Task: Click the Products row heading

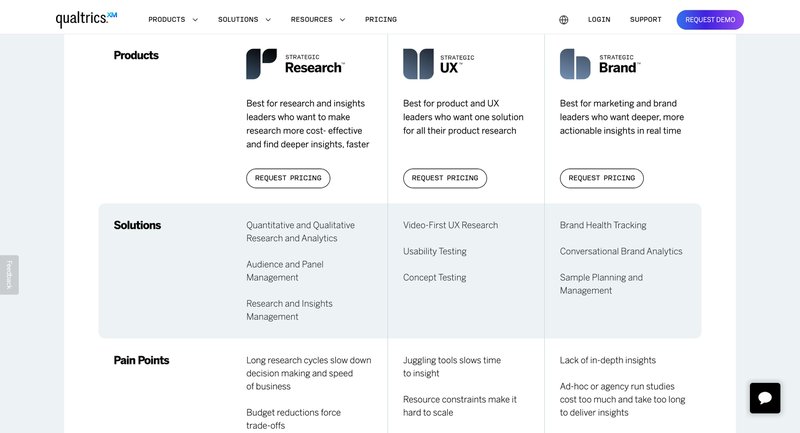Action: click(x=136, y=55)
